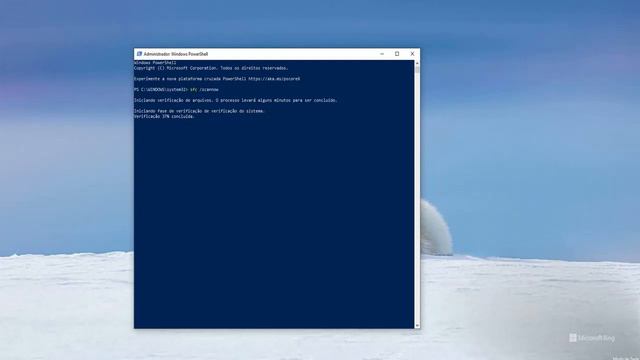Minimize the Administrador: Windows PowerShell window

(x=382, y=54)
